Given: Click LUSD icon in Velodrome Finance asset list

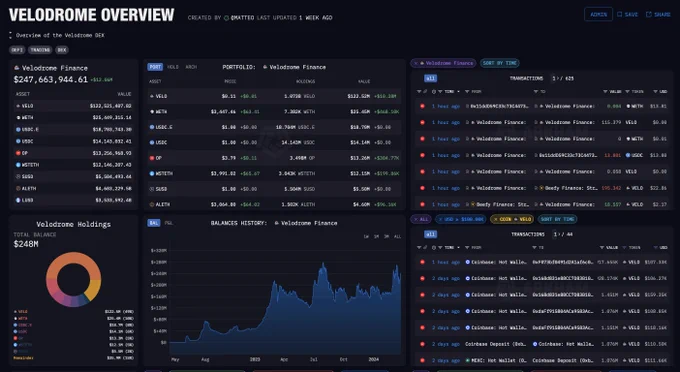Looking at the screenshot, I should coord(18,200).
